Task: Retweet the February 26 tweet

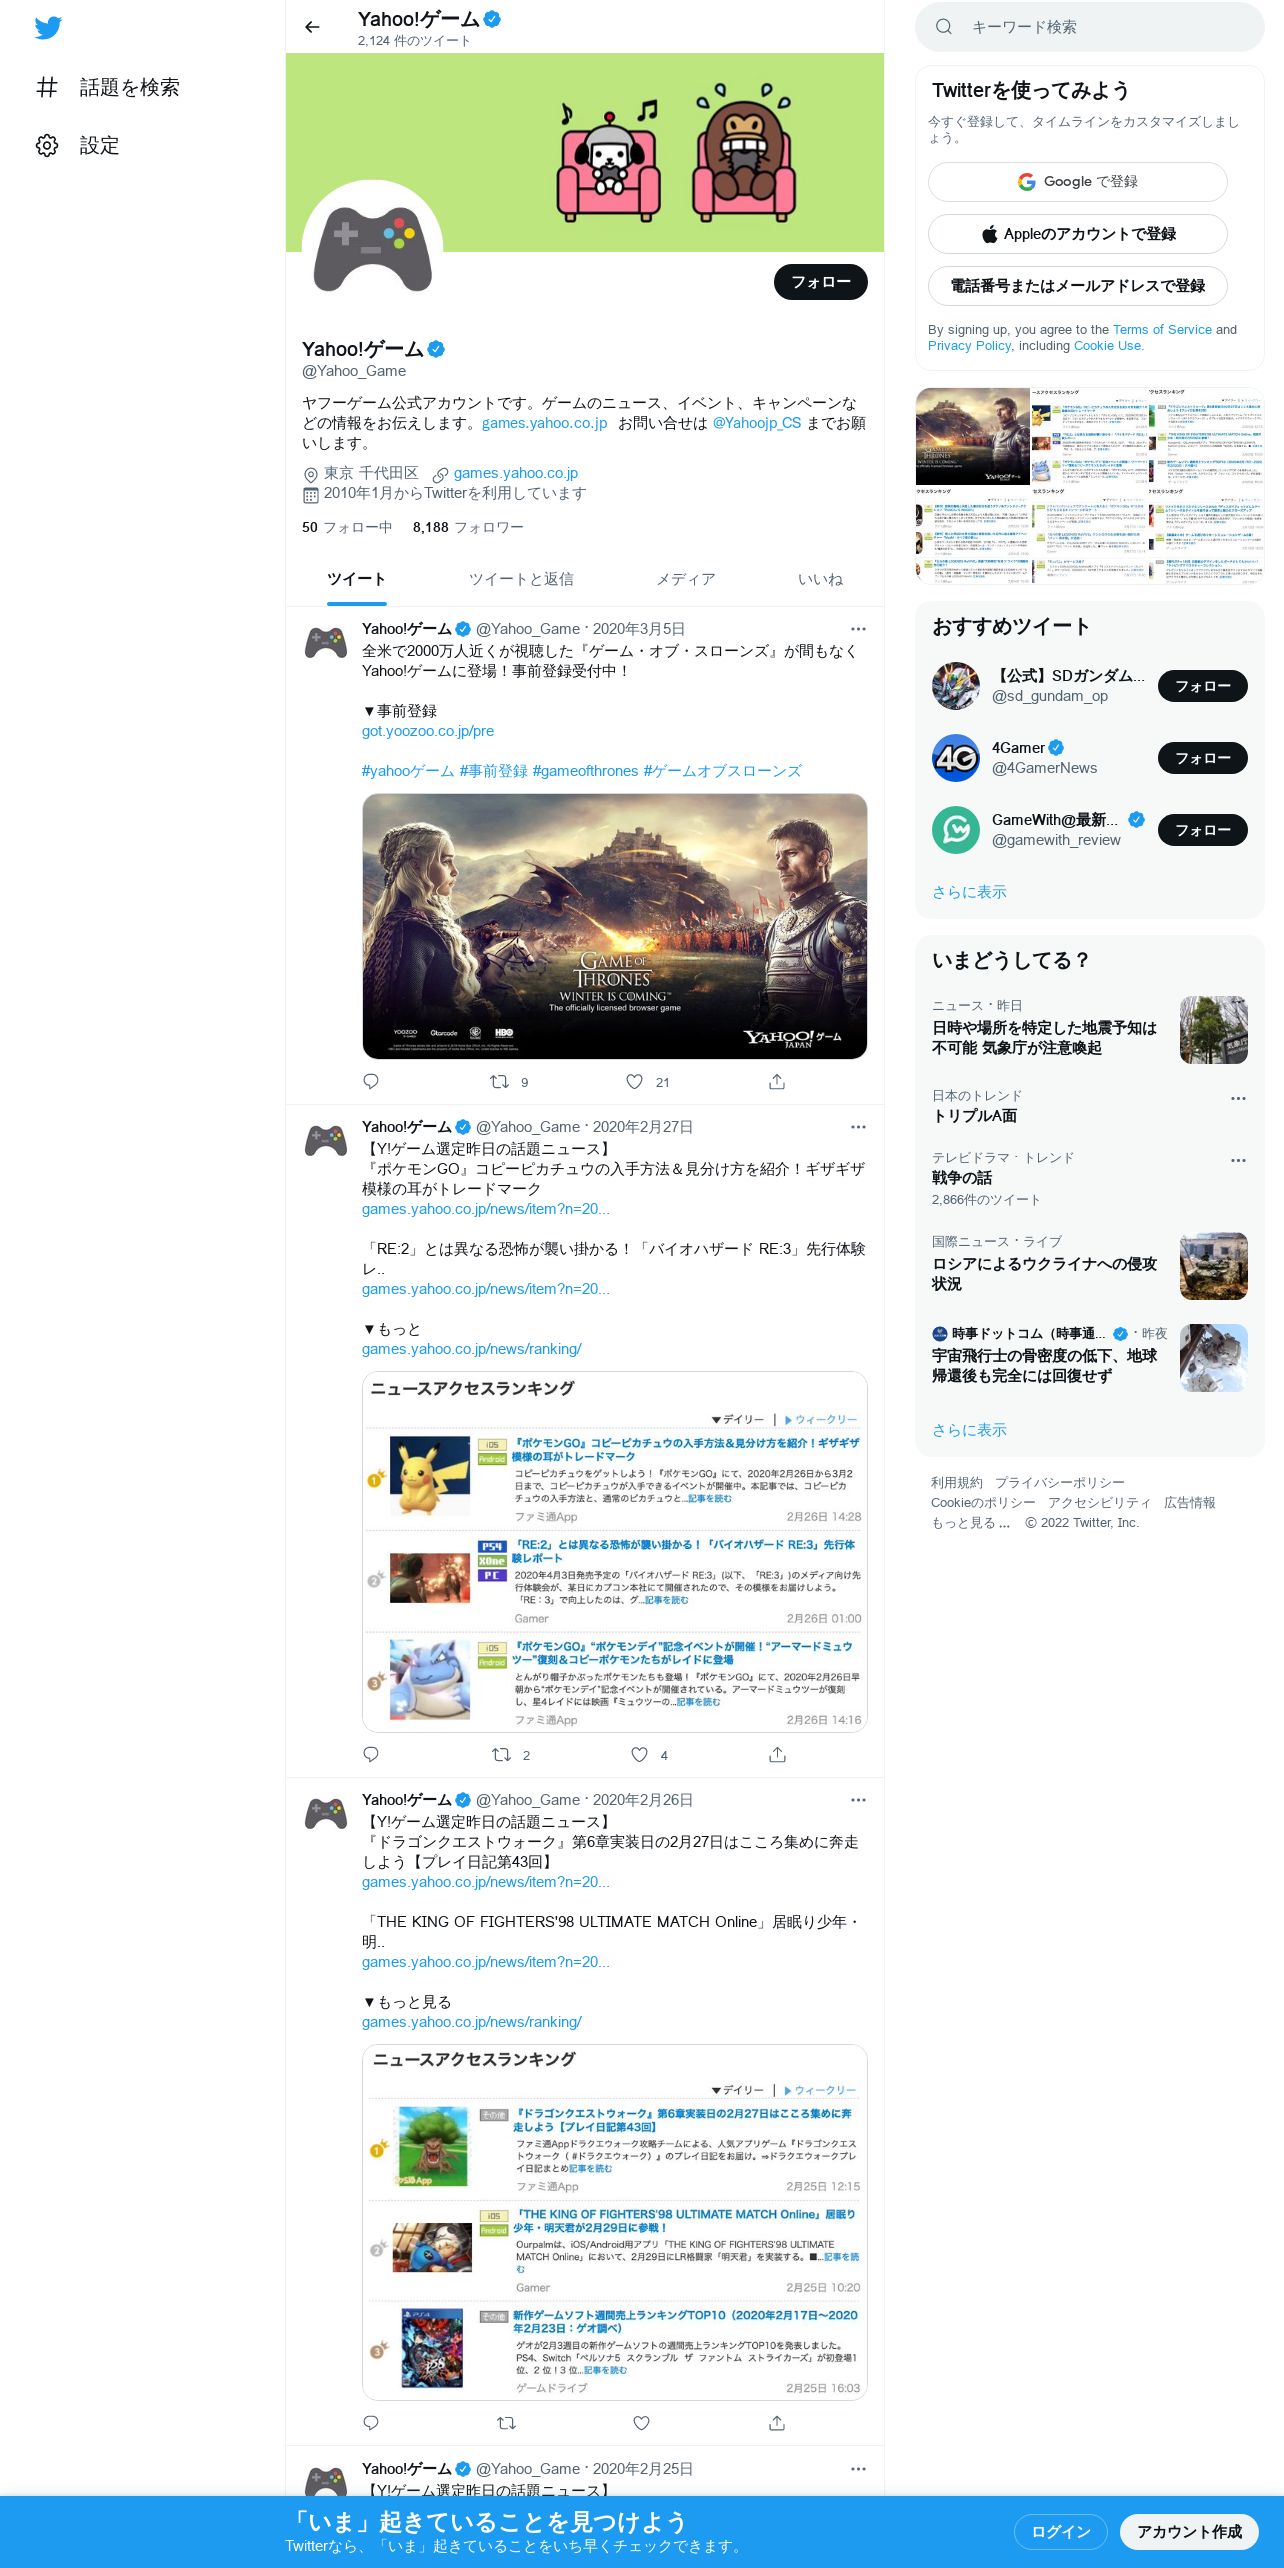Action: tap(506, 2423)
